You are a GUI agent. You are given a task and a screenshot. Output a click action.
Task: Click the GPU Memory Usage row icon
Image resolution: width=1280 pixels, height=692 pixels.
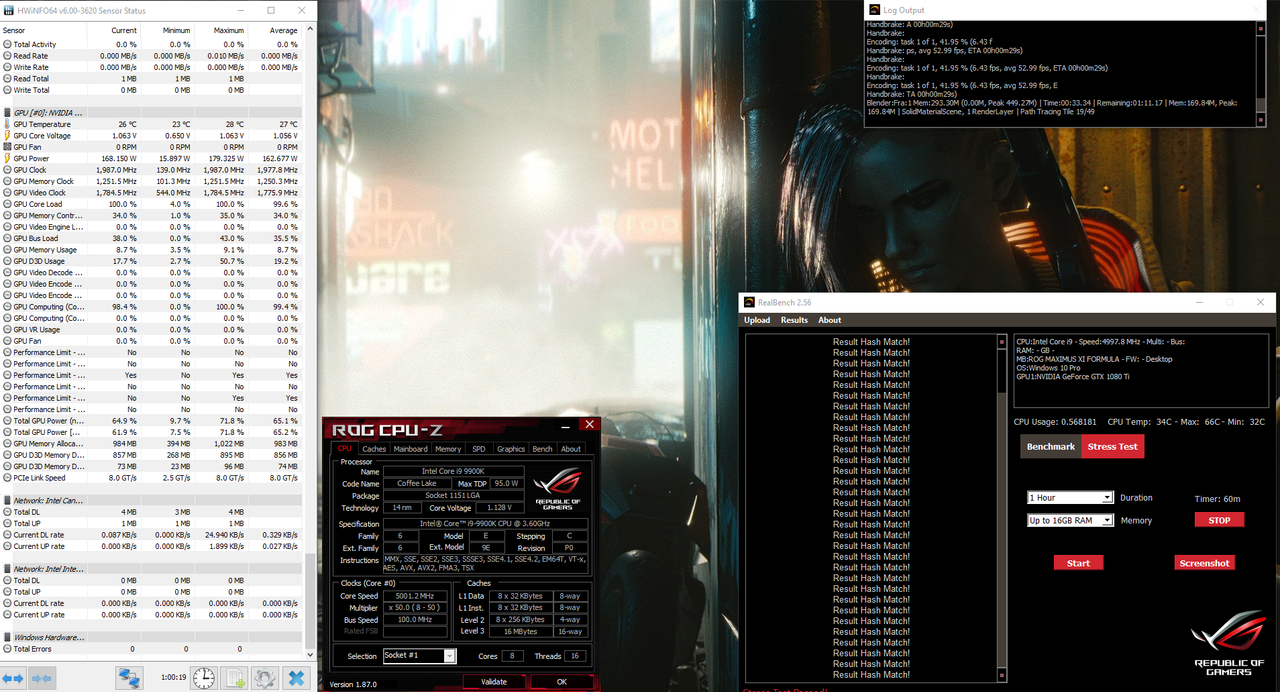tap(8, 250)
